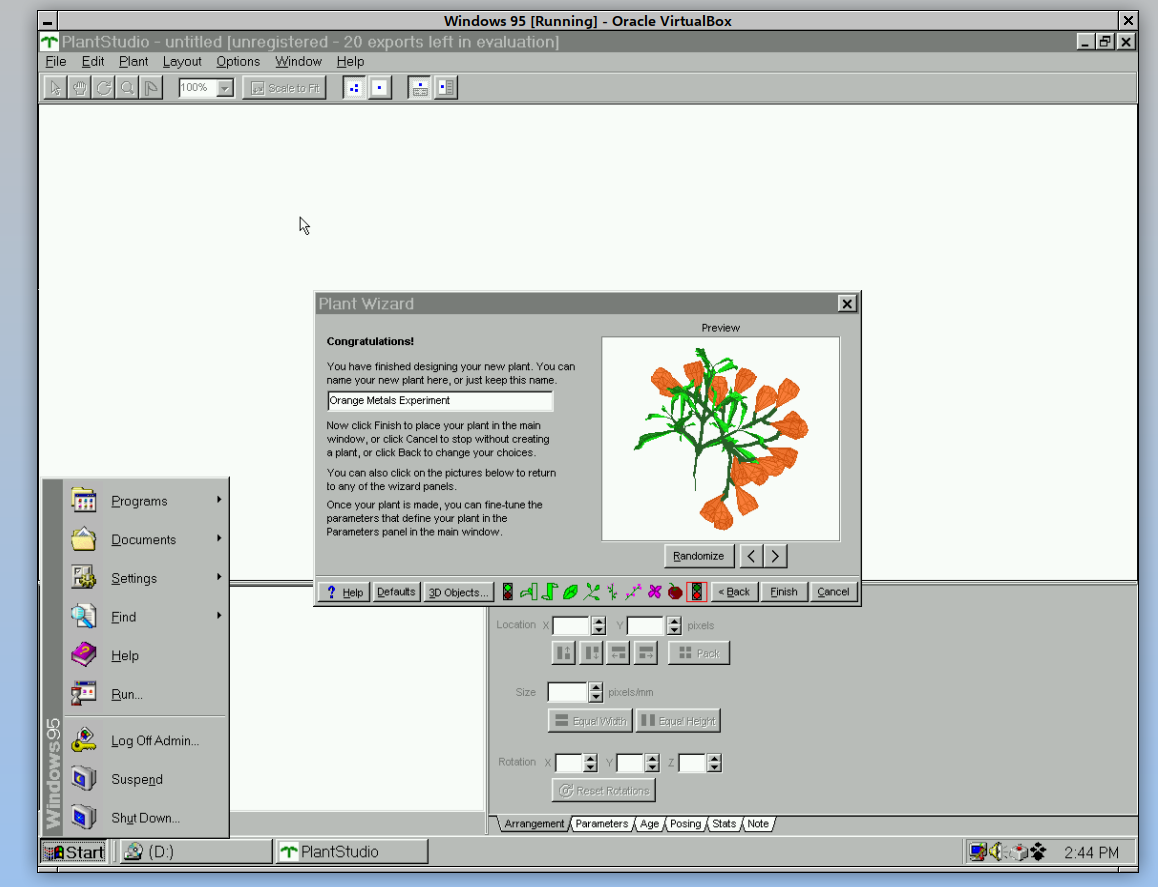Switch to PlantStudio taskbar button
The width and height of the screenshot is (1158, 887).
(352, 852)
